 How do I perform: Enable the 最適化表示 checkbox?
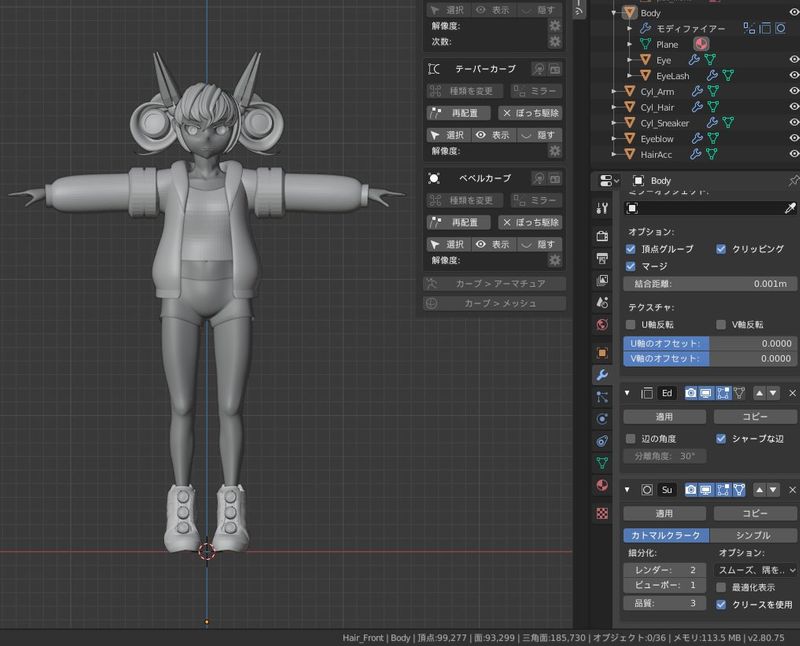click(x=721, y=586)
